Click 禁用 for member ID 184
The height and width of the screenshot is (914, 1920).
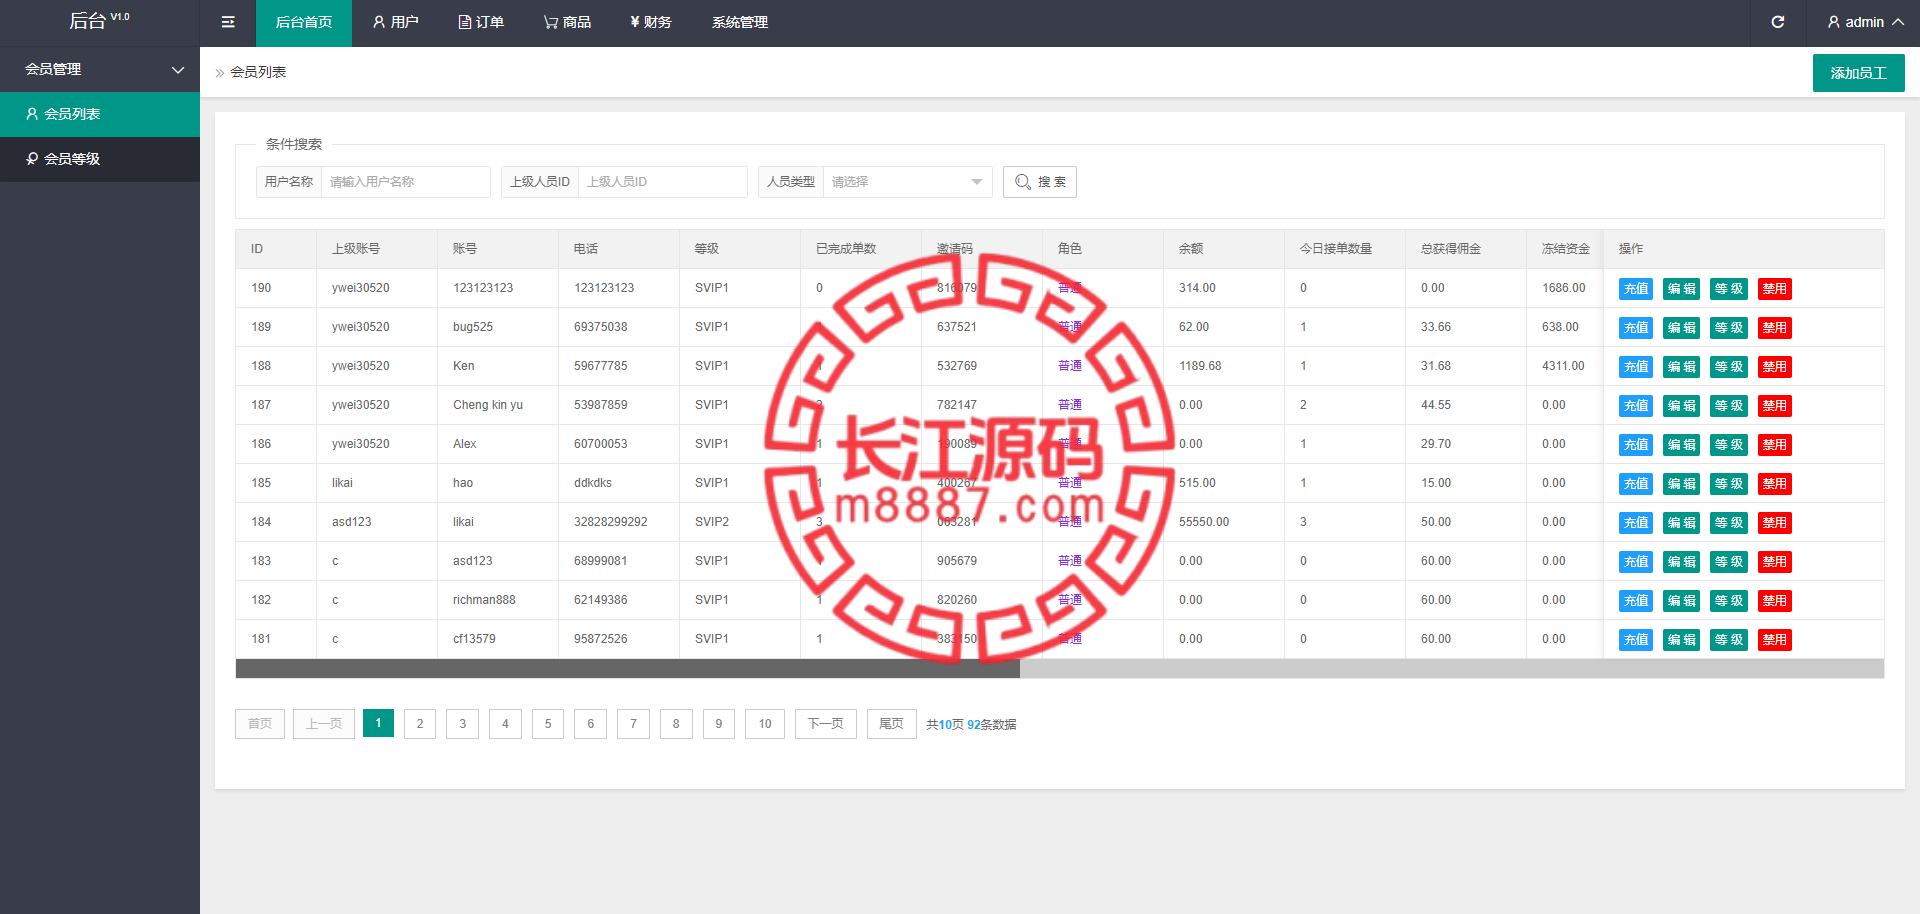[x=1774, y=523]
